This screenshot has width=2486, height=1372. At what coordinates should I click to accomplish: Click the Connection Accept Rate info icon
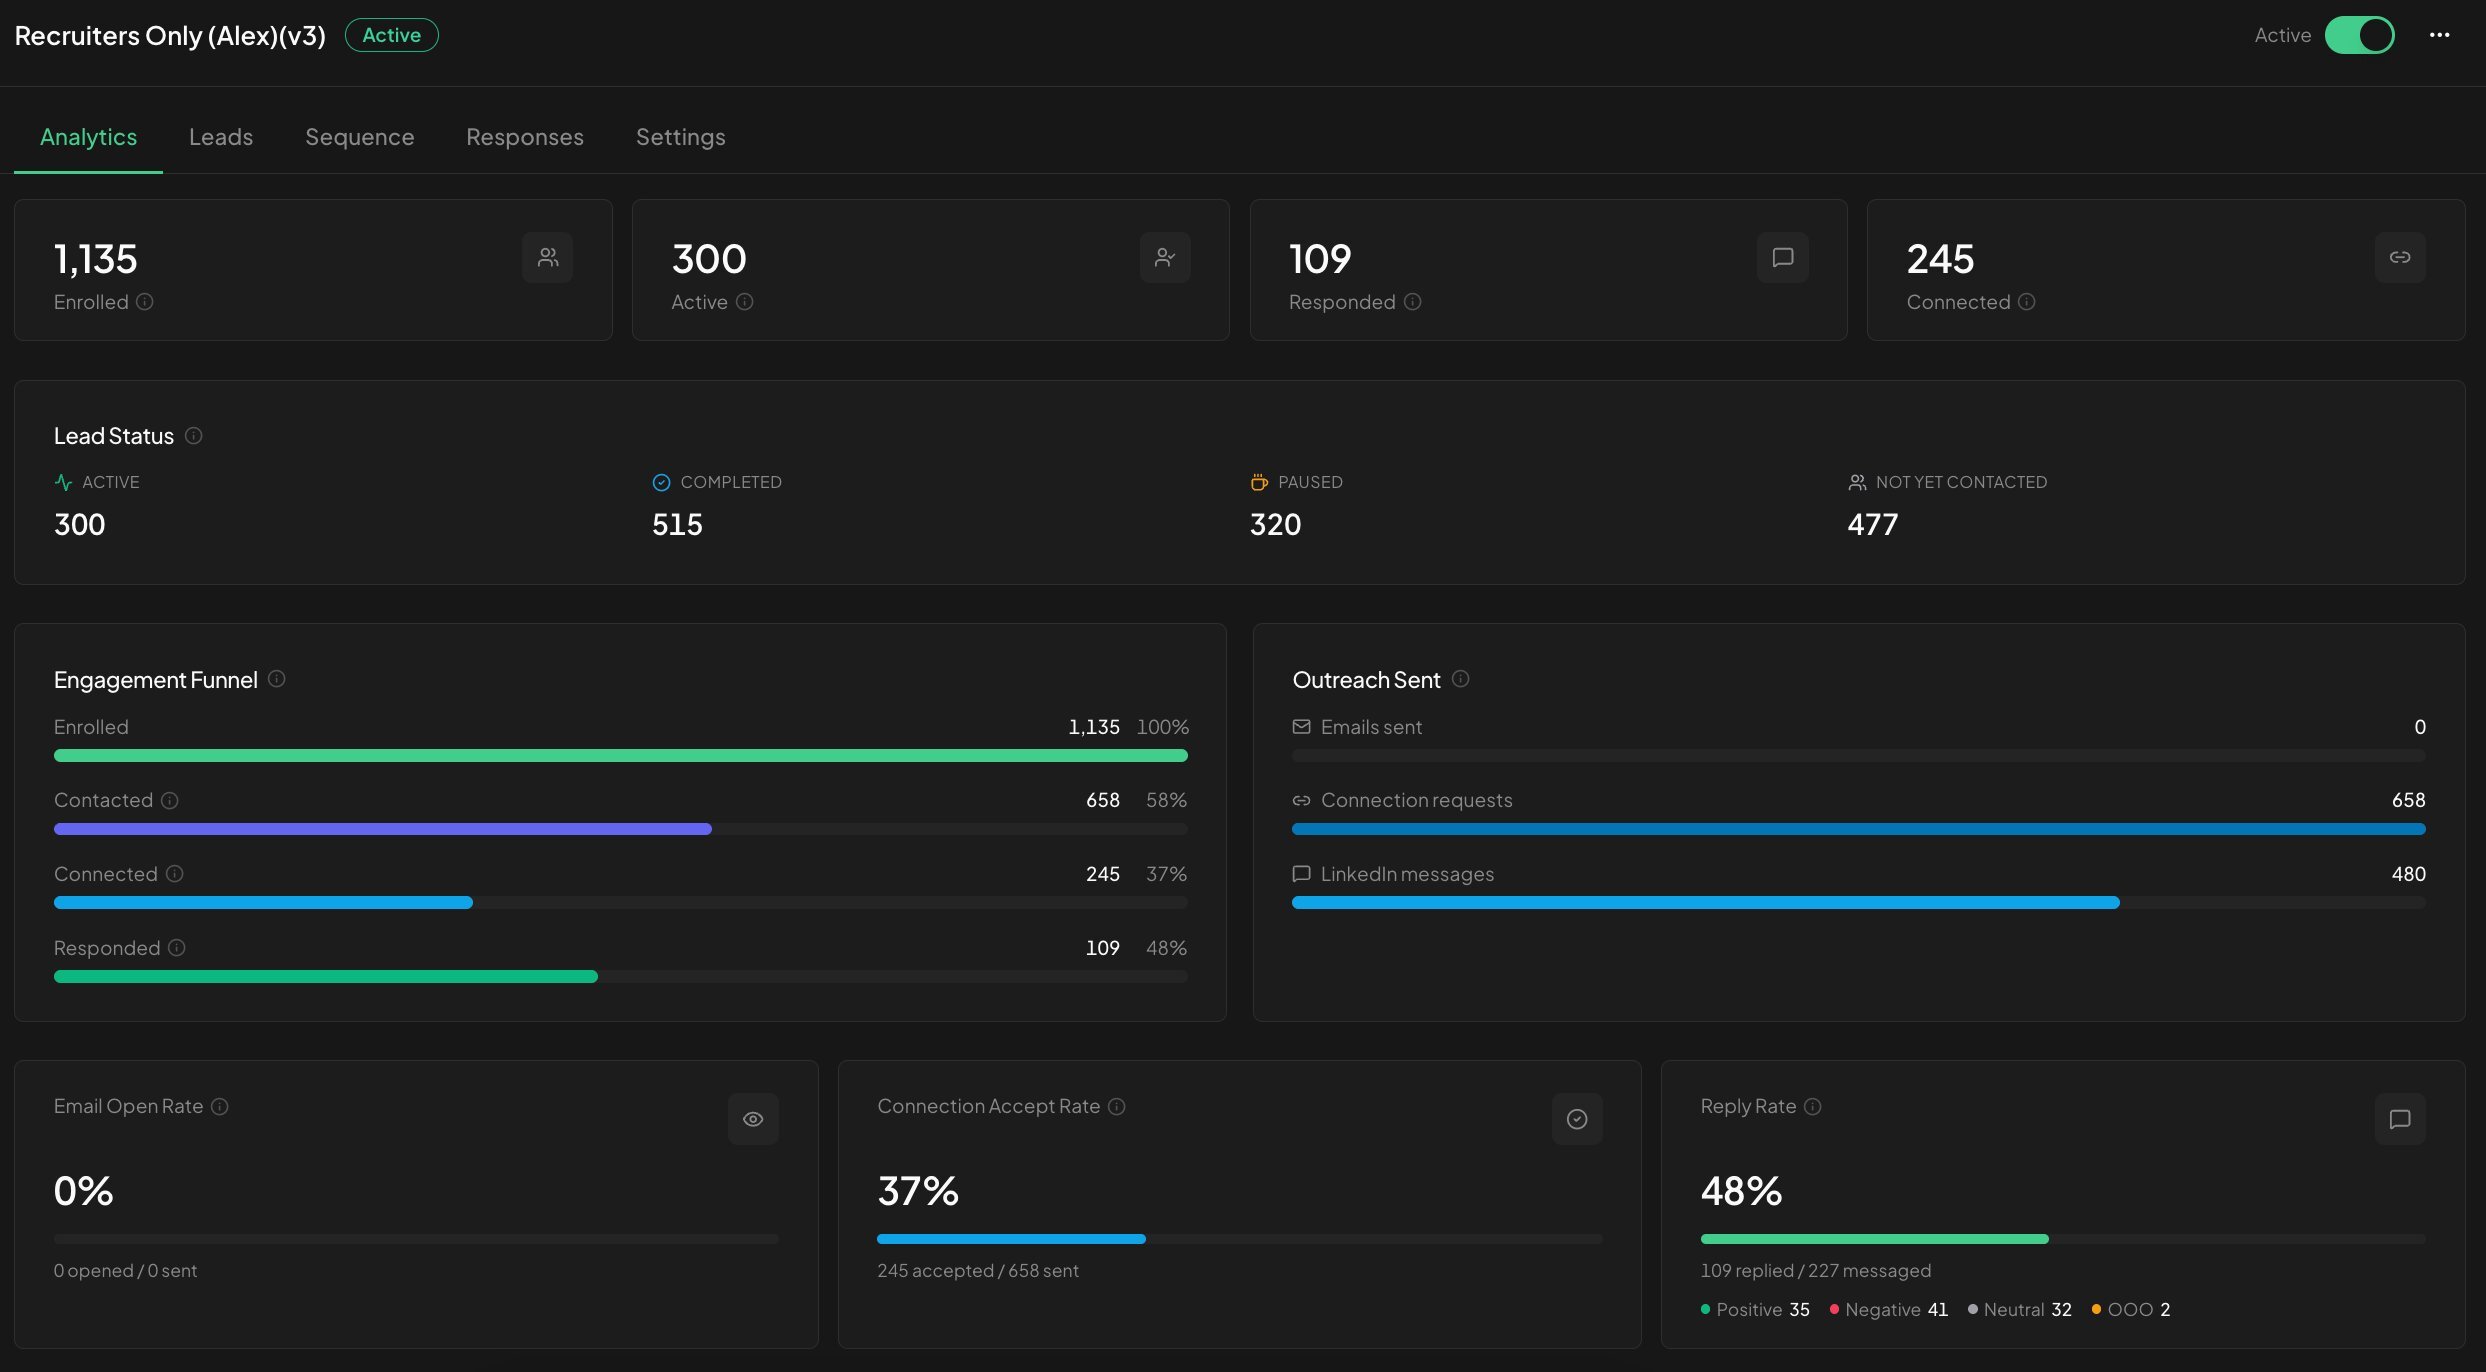click(1117, 1106)
